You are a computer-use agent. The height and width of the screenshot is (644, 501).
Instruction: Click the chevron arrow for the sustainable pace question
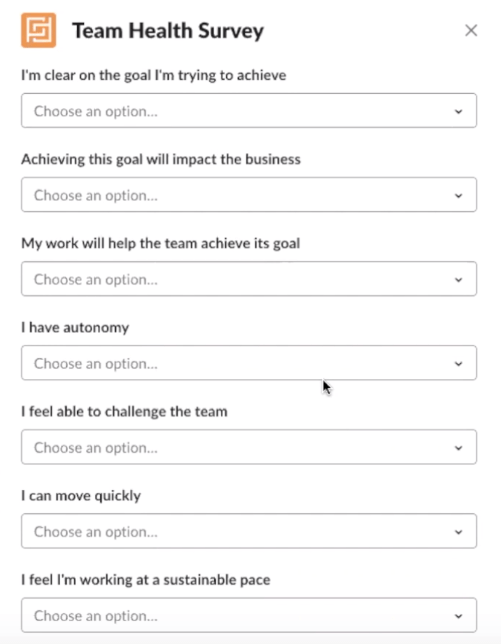coord(458,616)
